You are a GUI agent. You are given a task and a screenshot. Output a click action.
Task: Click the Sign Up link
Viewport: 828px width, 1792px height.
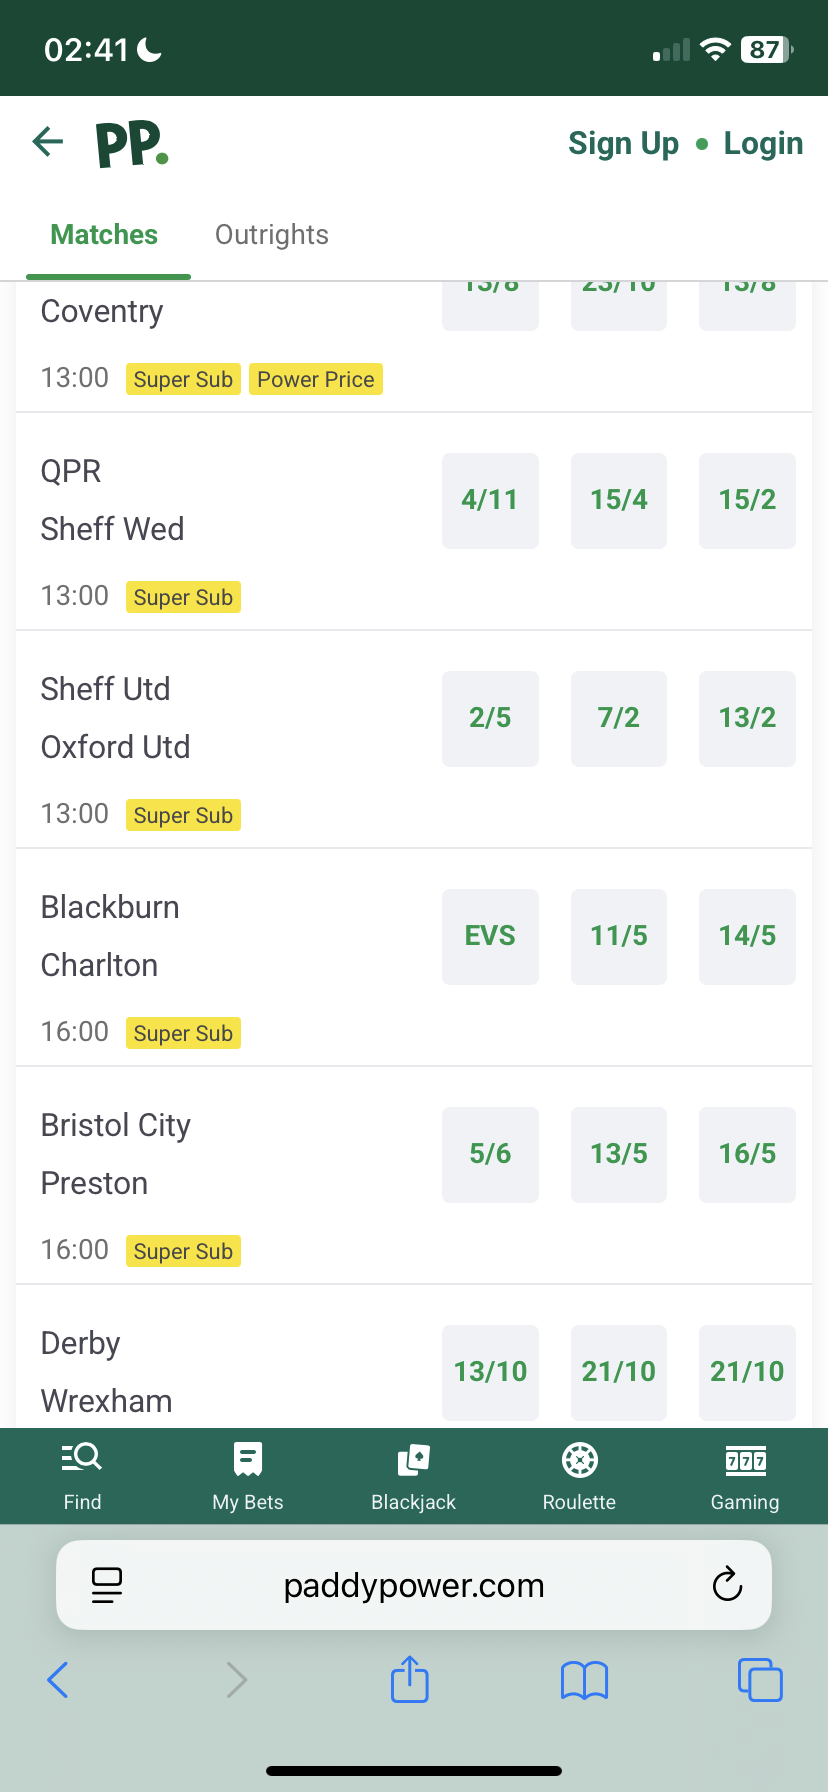tap(623, 144)
